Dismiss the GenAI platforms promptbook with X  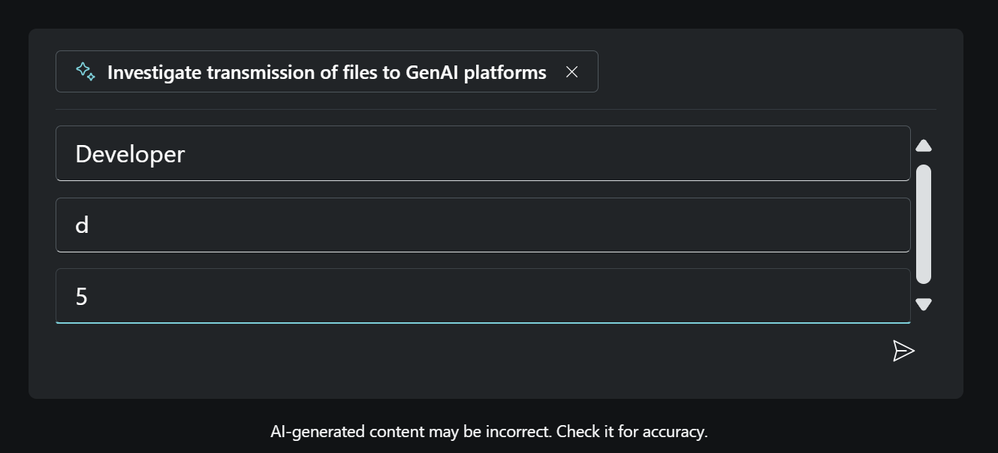[572, 72]
